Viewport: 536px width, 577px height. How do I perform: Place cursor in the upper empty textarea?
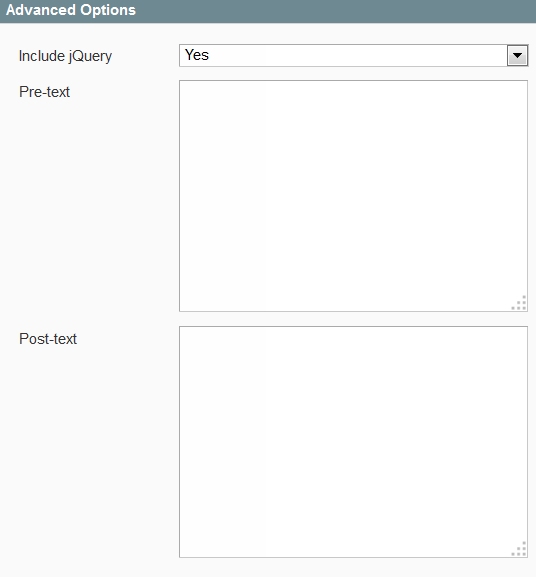(x=354, y=196)
